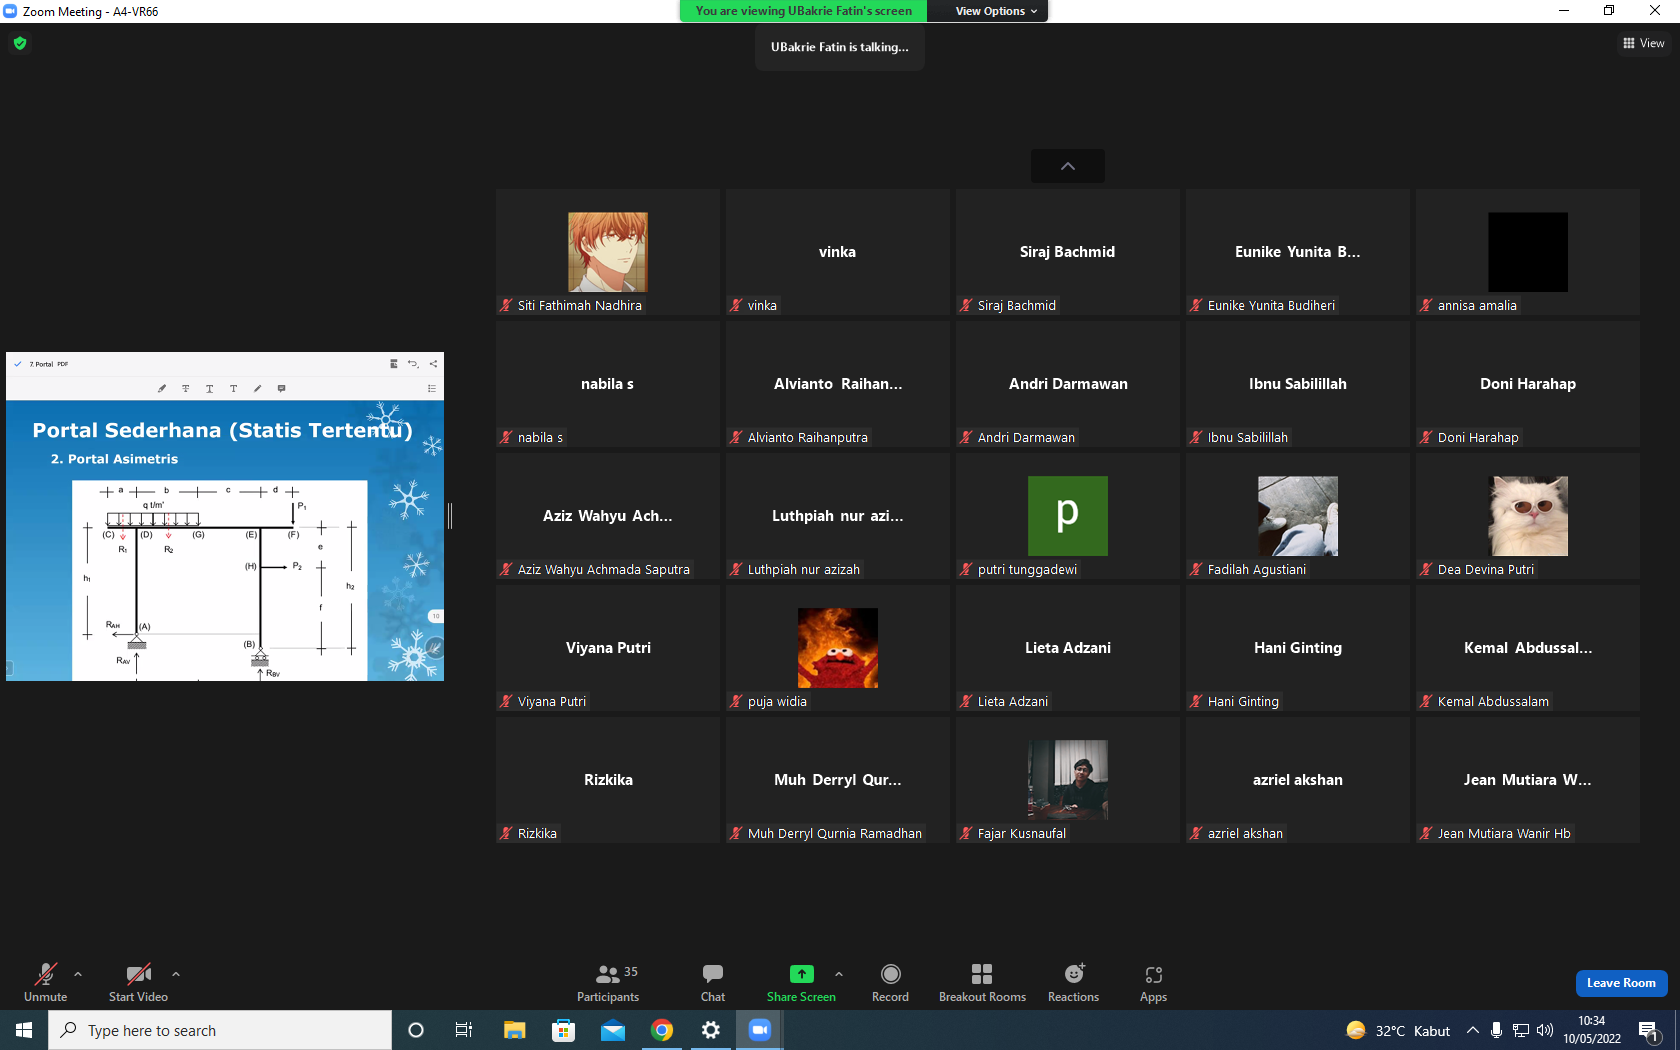Expand video options arrow next to Start Video
1680x1050 pixels.
point(176,974)
